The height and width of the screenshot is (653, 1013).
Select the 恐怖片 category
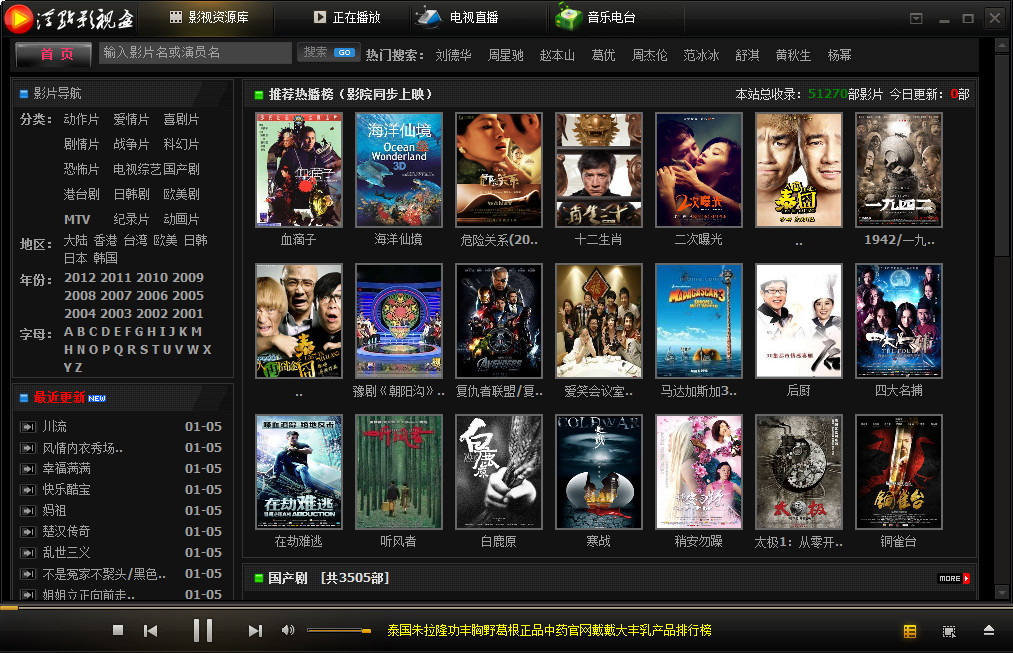81,170
